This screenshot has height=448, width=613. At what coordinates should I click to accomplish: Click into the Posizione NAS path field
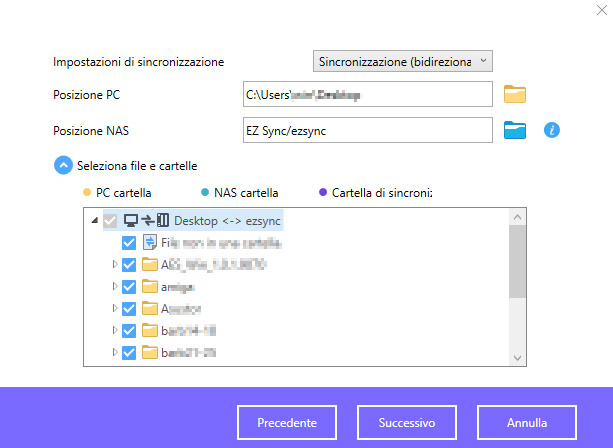tap(367, 130)
